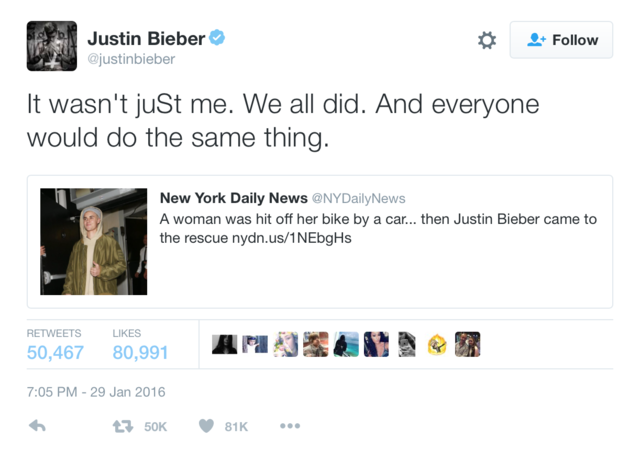
Task: Open the quoted tweet's photo thumbnail
Action: point(94,241)
